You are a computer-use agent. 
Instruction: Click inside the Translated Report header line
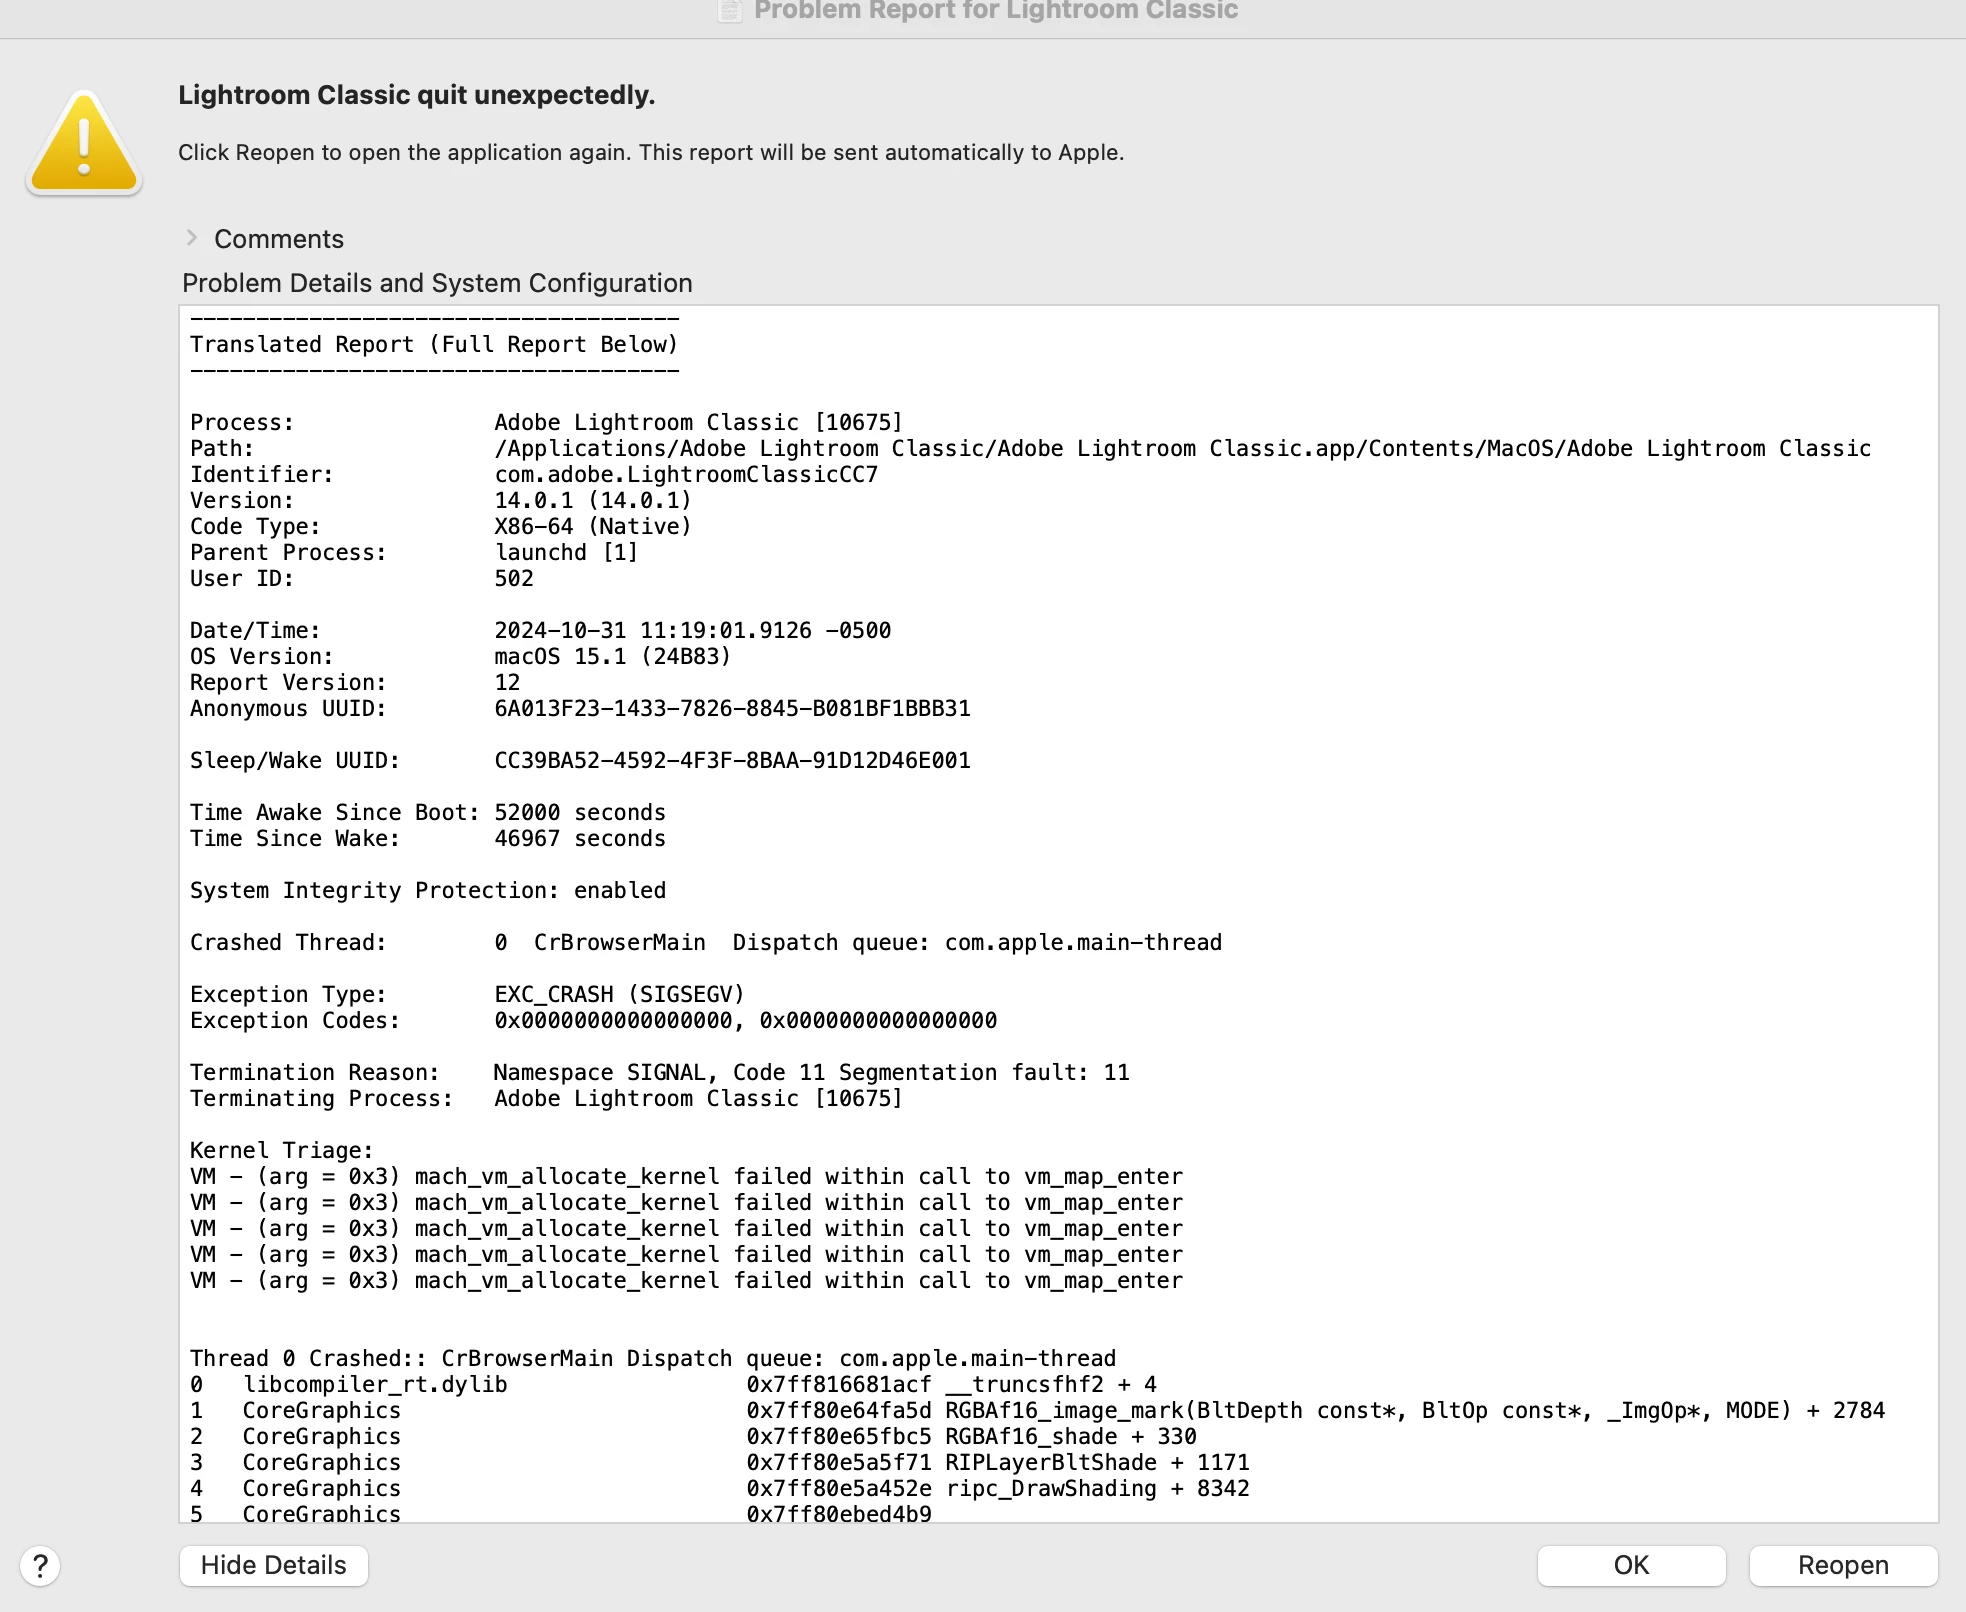pyautogui.click(x=434, y=344)
